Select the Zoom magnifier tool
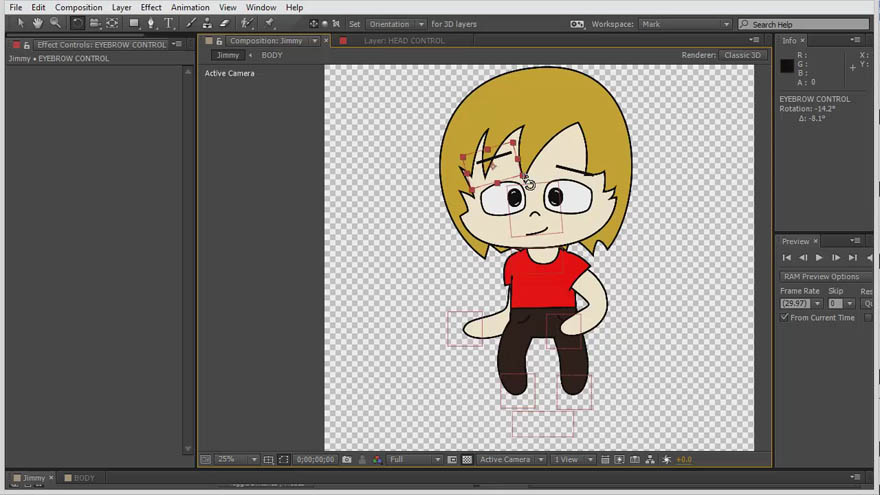880x495 pixels. click(x=55, y=24)
